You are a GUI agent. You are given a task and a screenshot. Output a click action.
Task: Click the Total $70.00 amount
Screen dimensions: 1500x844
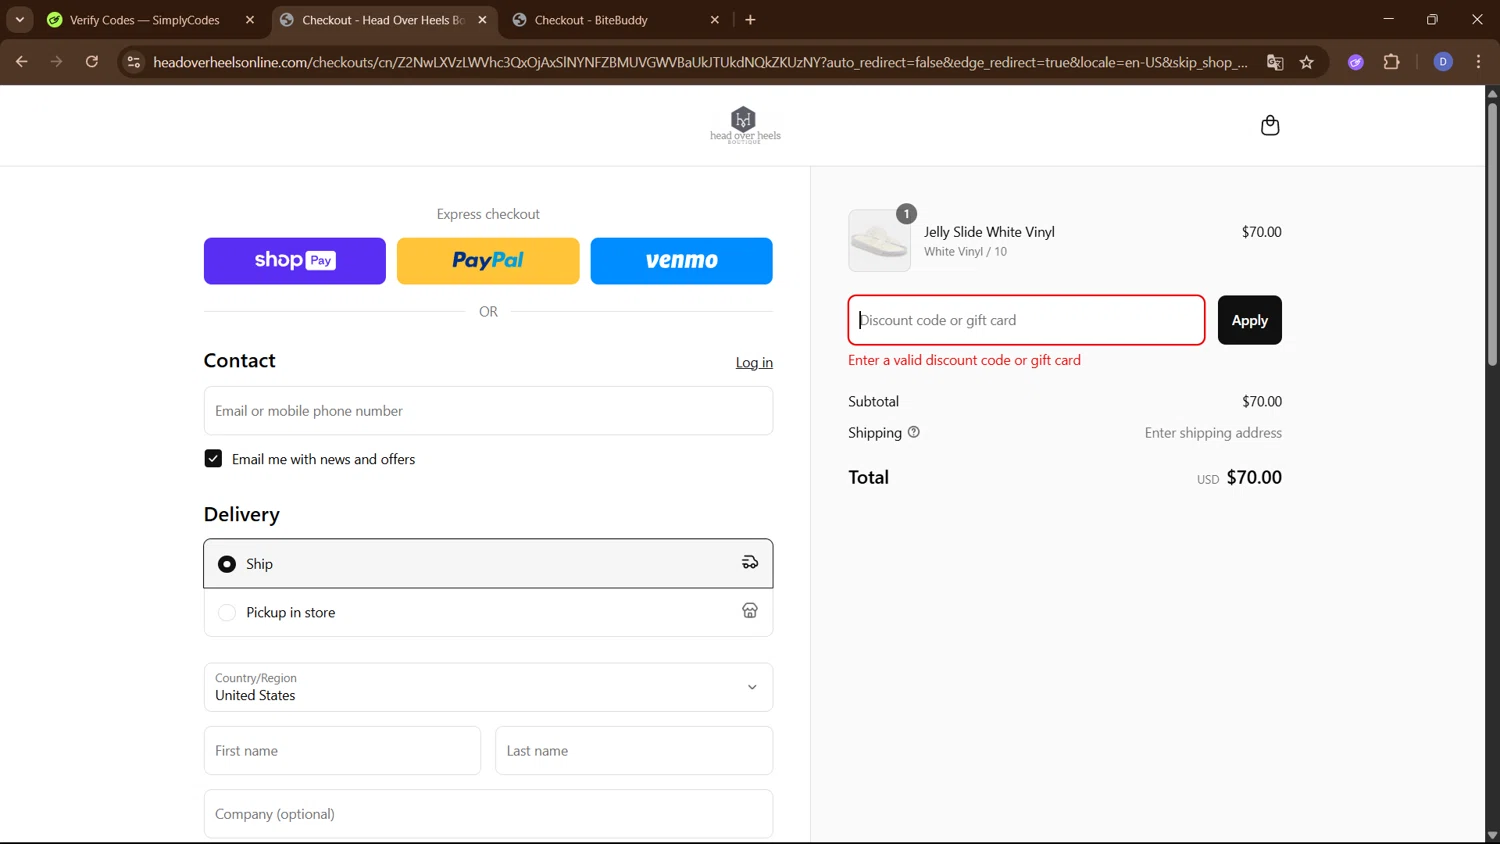tap(1254, 477)
